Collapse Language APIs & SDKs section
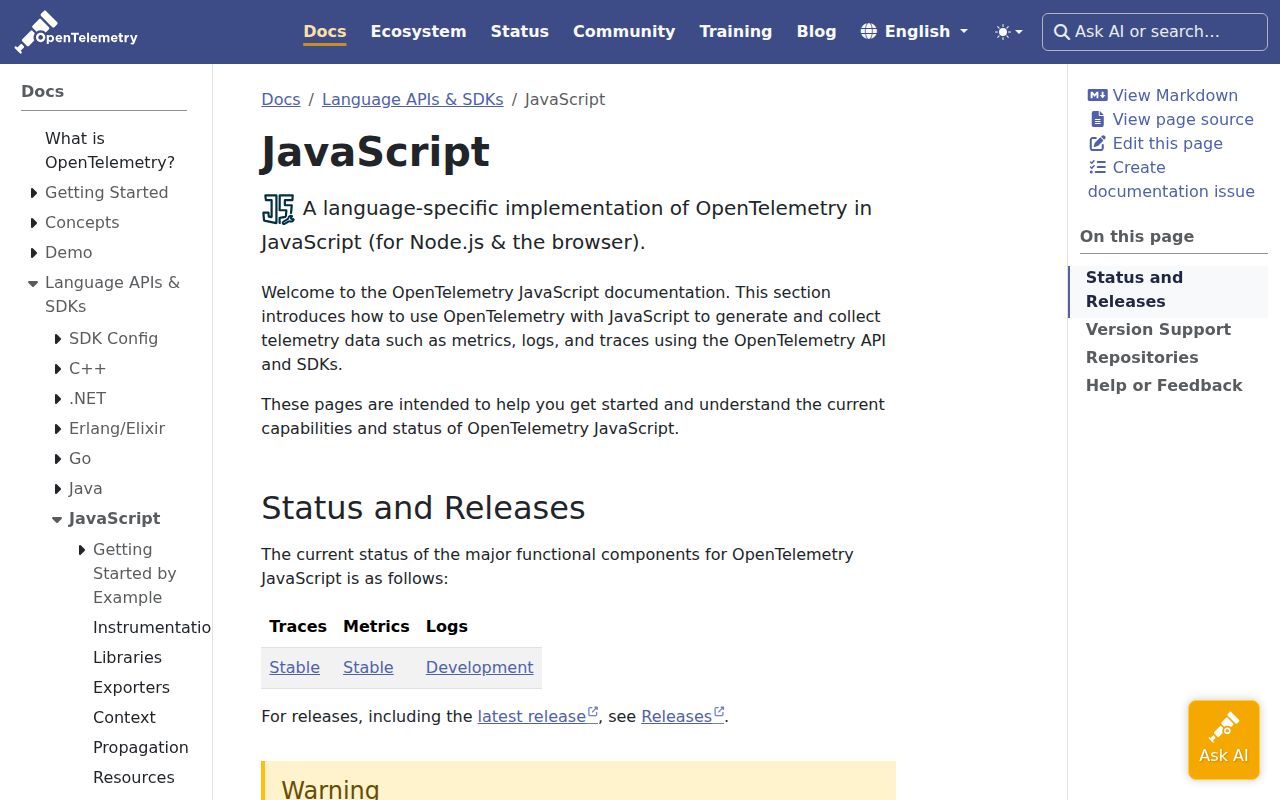 click(33, 284)
